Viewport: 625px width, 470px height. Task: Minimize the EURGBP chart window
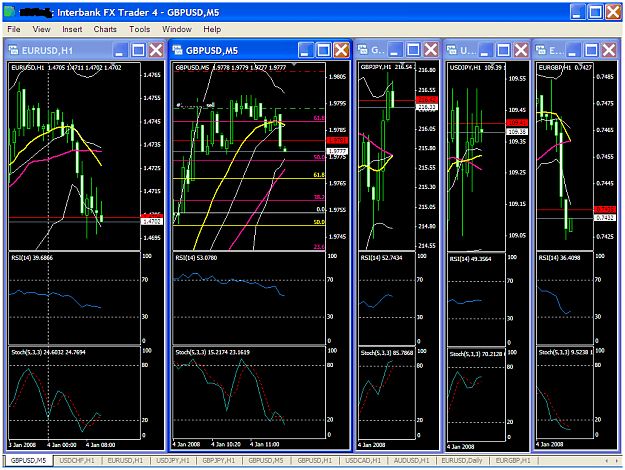pyautogui.click(x=573, y=50)
